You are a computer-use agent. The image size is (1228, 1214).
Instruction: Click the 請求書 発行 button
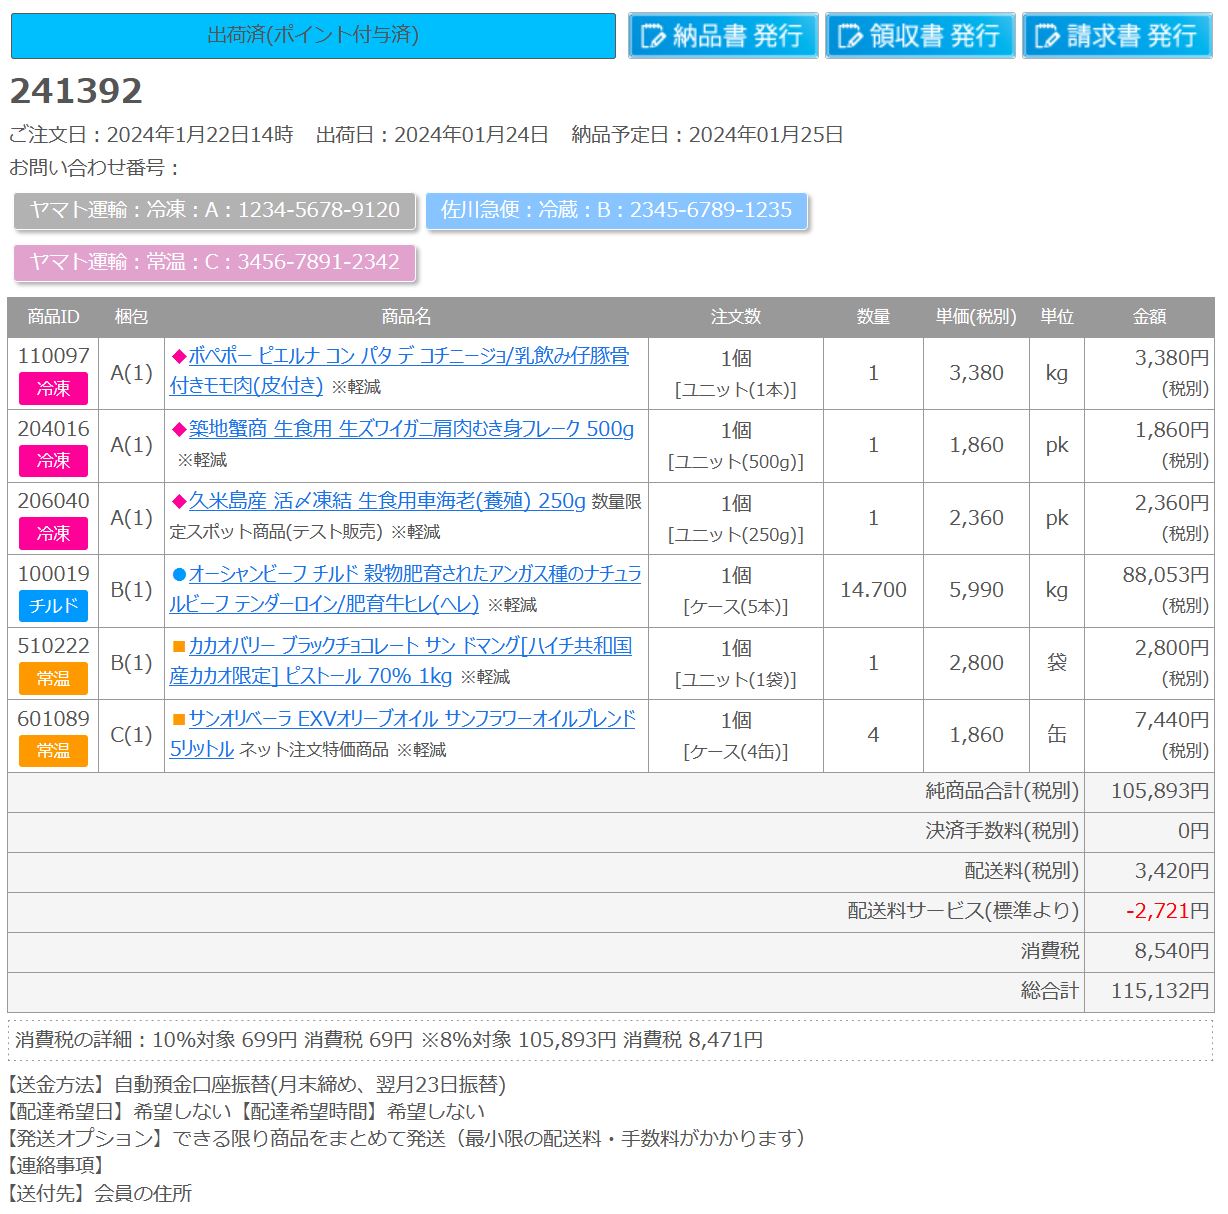(x=1117, y=36)
